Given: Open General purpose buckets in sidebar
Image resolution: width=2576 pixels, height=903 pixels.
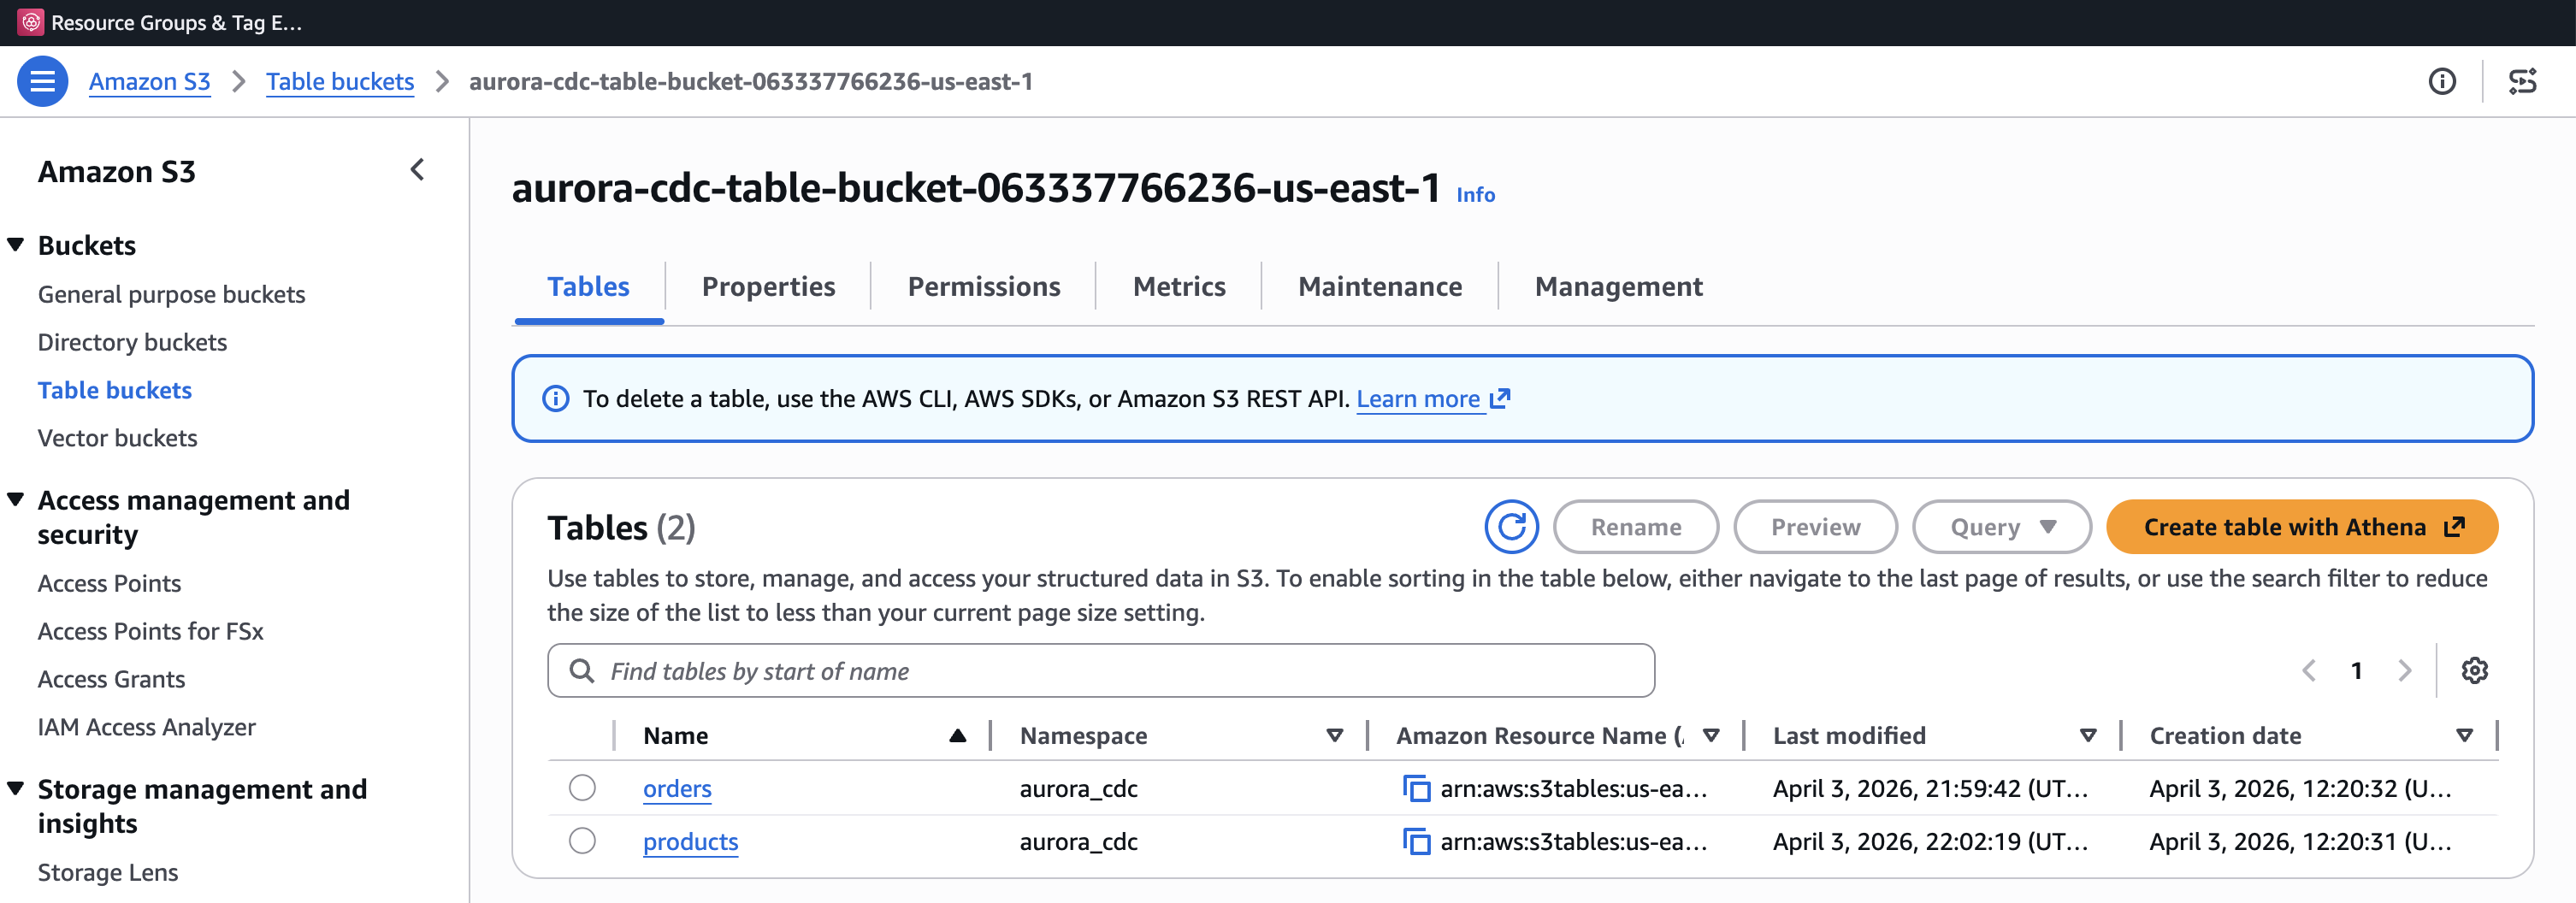Looking at the screenshot, I should coord(171,294).
